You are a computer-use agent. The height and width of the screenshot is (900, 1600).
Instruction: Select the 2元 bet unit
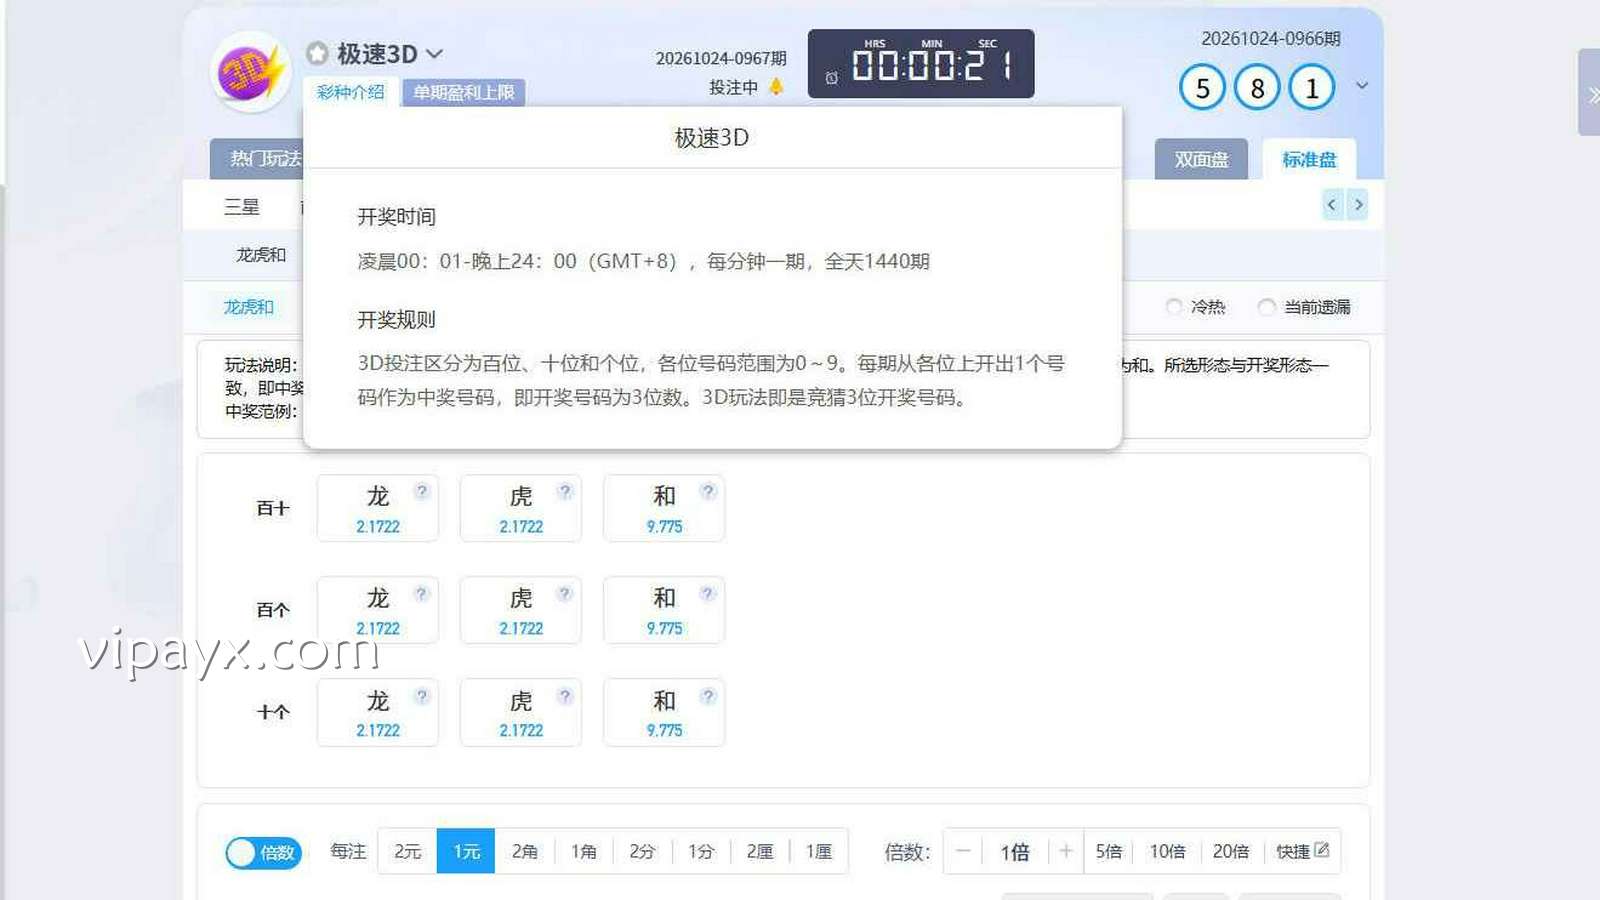[x=407, y=851]
